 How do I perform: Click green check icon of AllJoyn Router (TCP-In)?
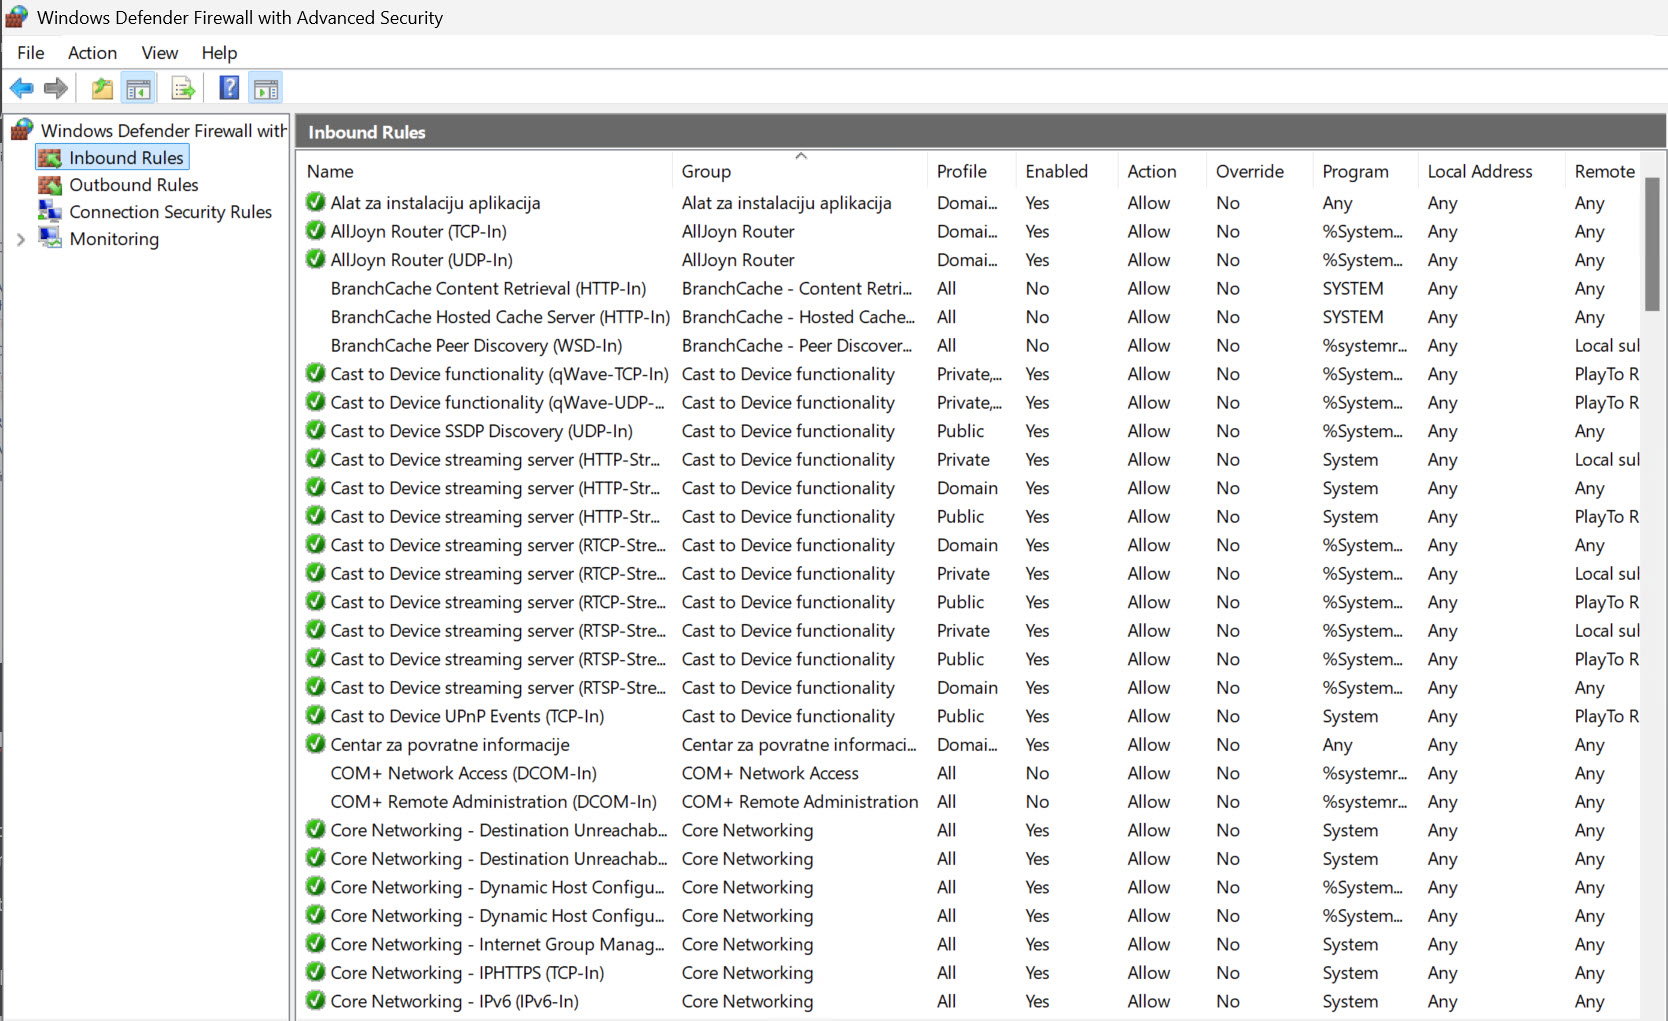click(x=315, y=231)
